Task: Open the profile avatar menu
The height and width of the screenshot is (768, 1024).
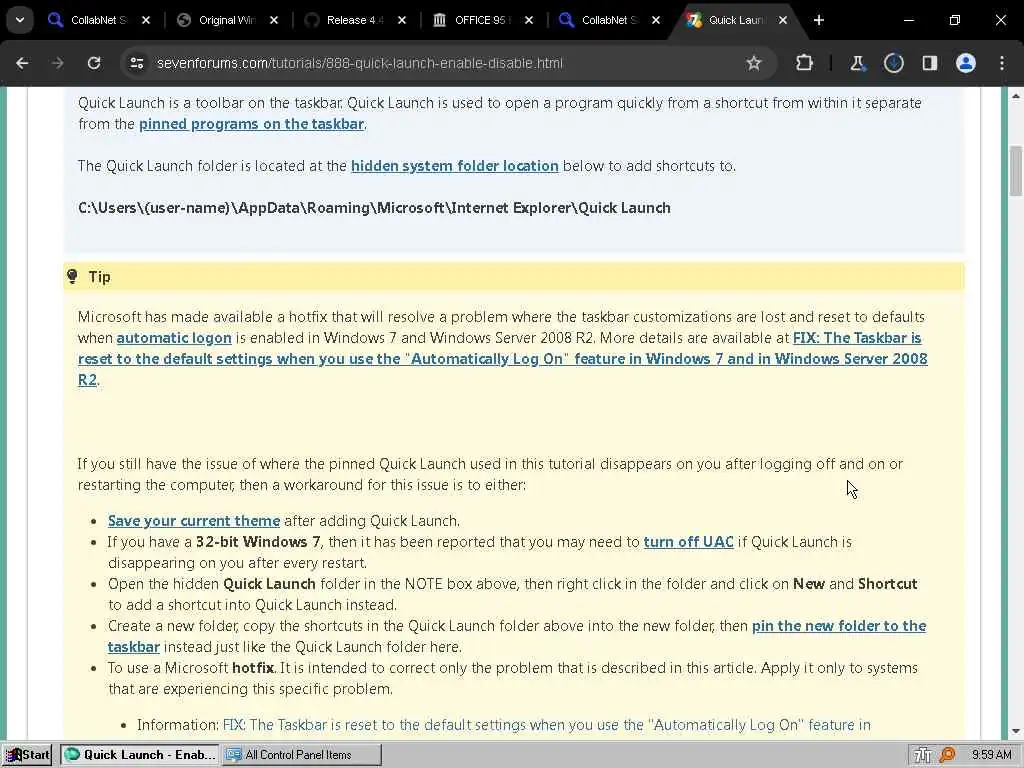Action: click(966, 63)
